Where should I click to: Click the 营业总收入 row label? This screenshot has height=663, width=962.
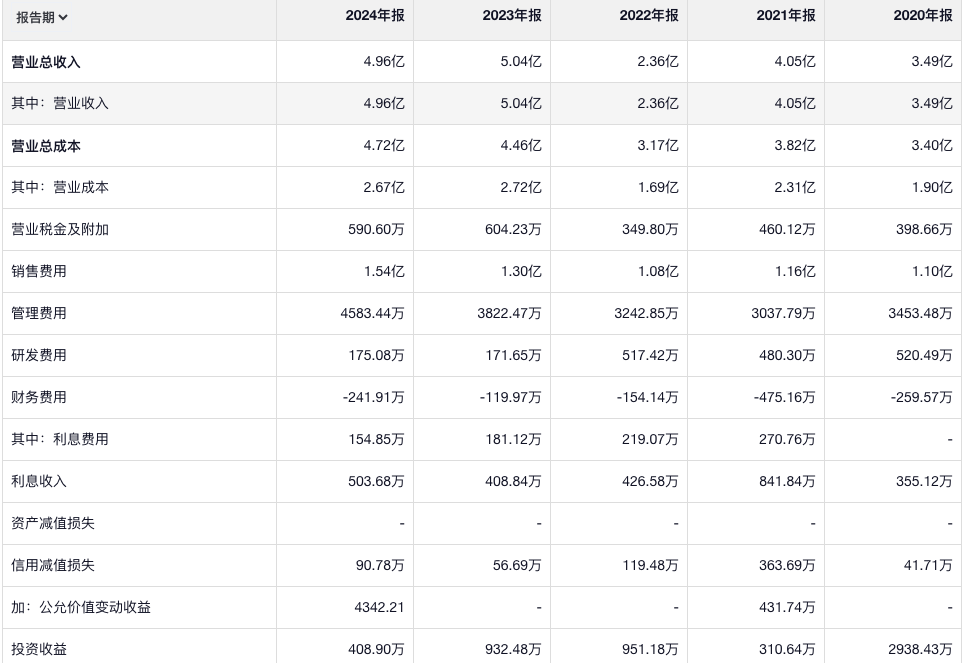click(x=46, y=62)
